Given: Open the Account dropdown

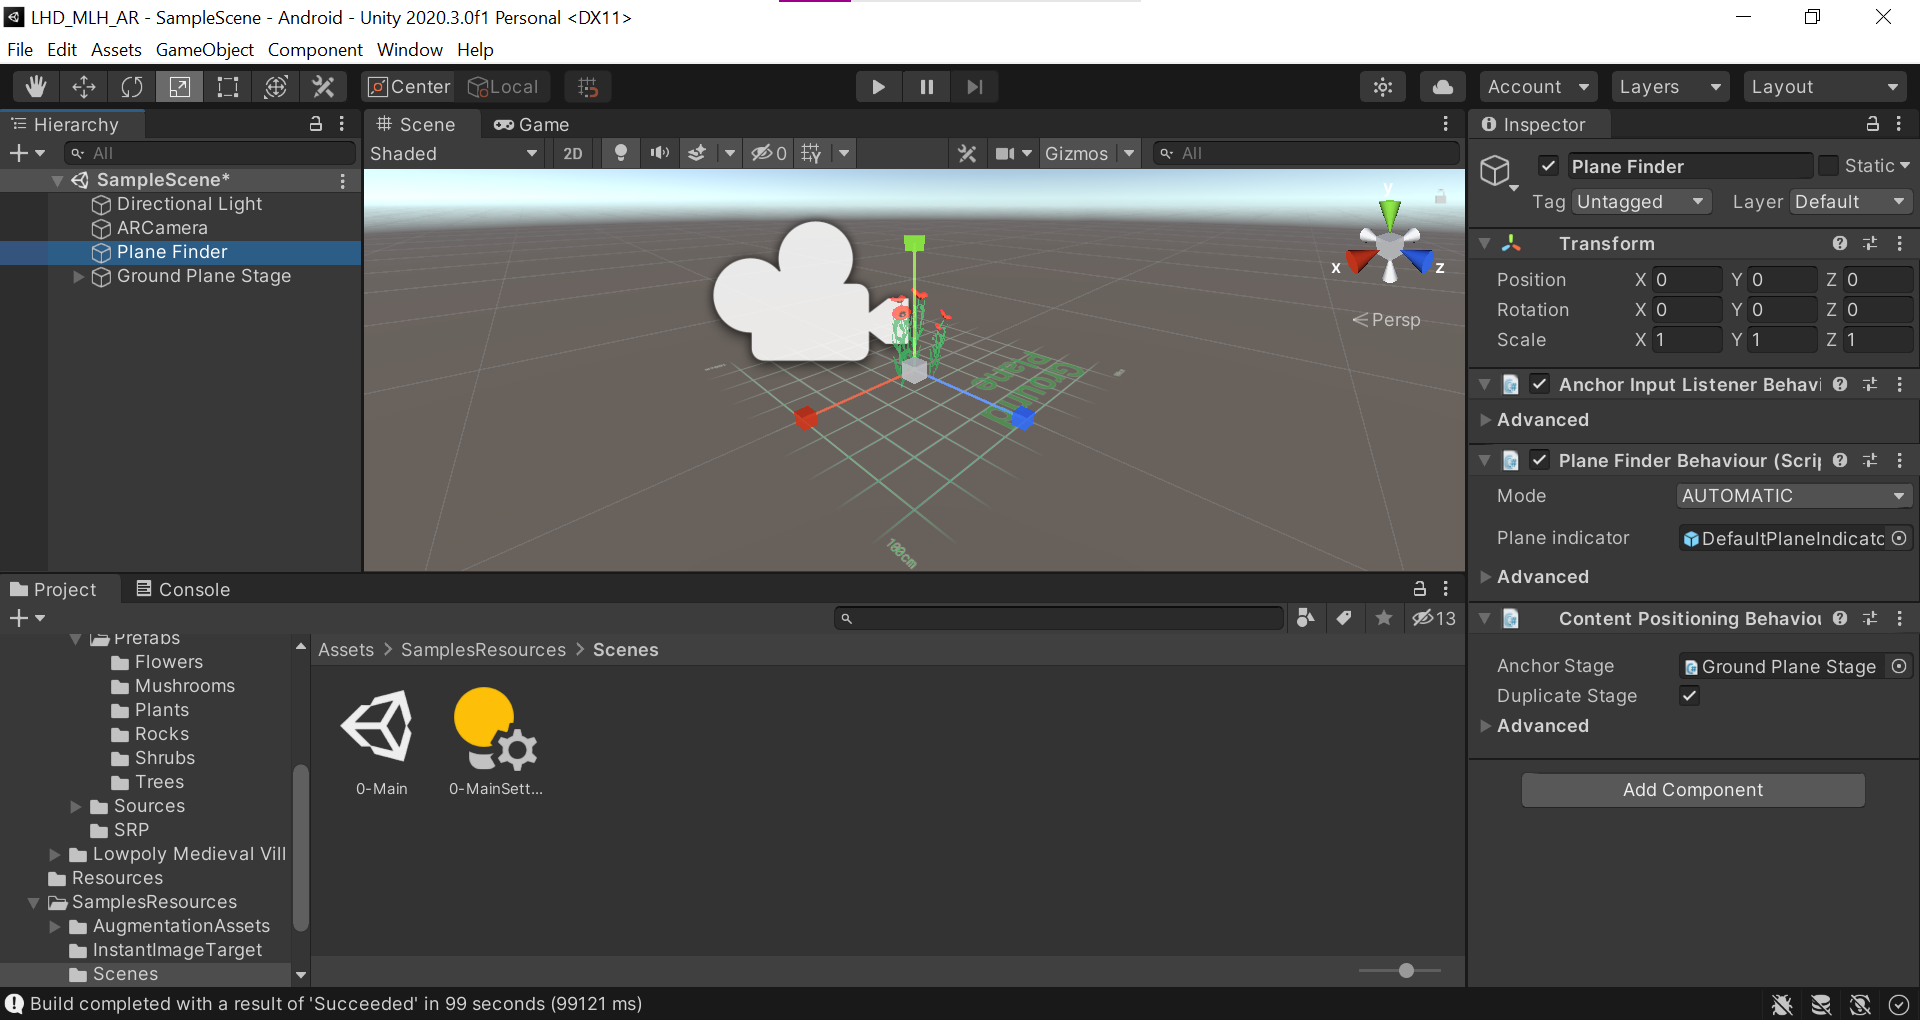Looking at the screenshot, I should pos(1538,87).
